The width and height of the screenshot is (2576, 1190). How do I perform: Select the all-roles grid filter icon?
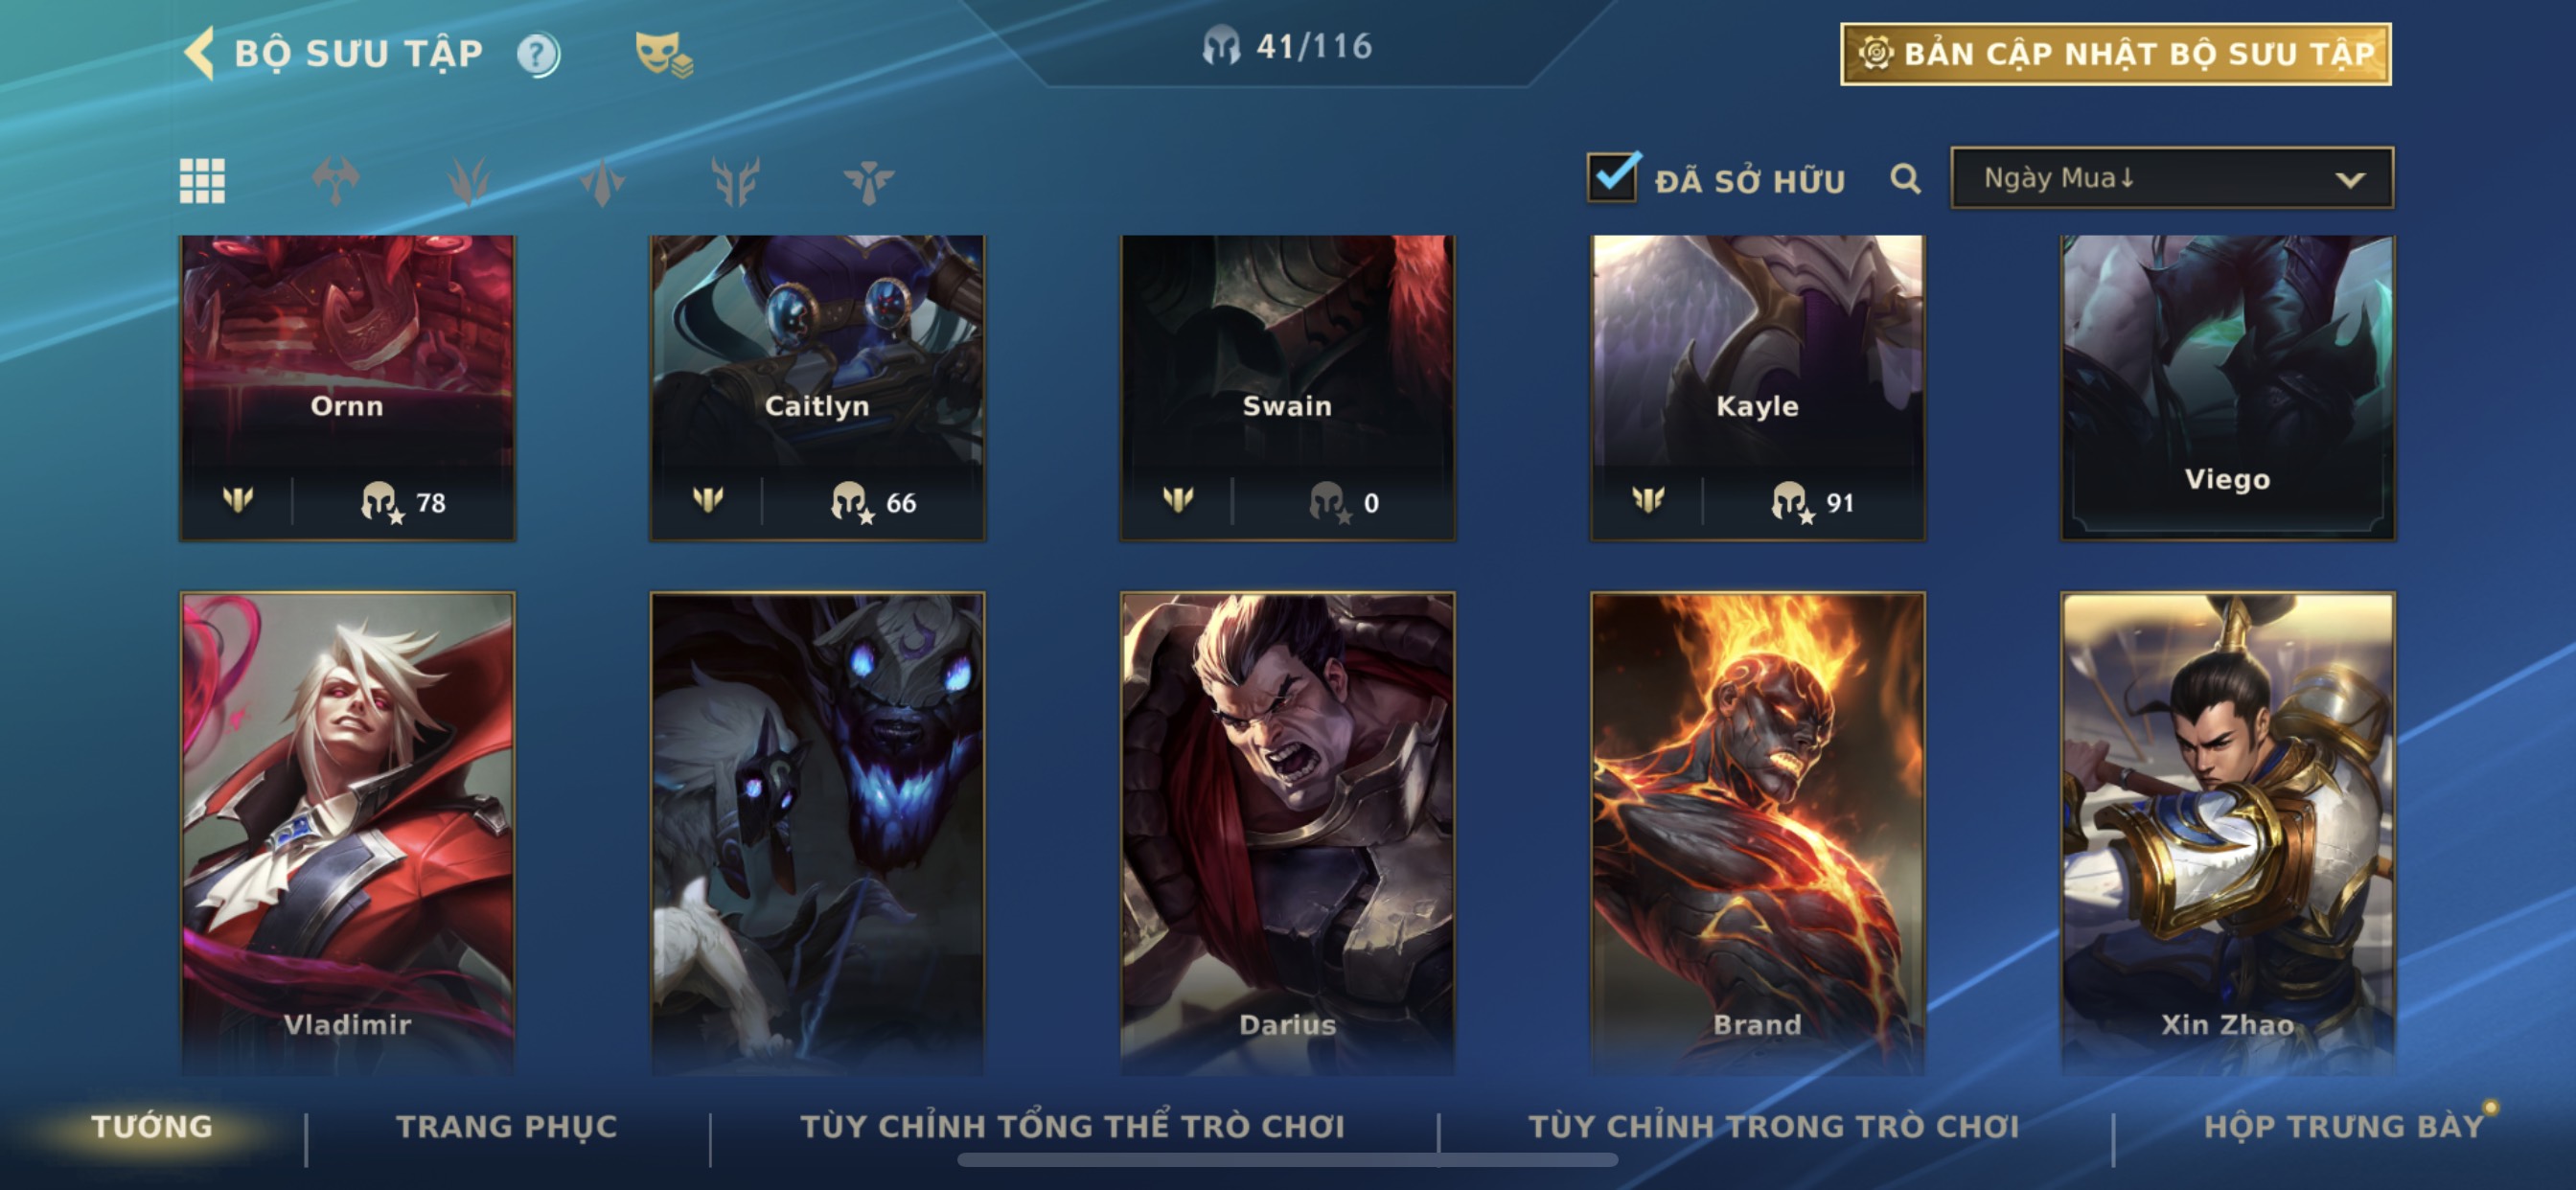[202, 181]
